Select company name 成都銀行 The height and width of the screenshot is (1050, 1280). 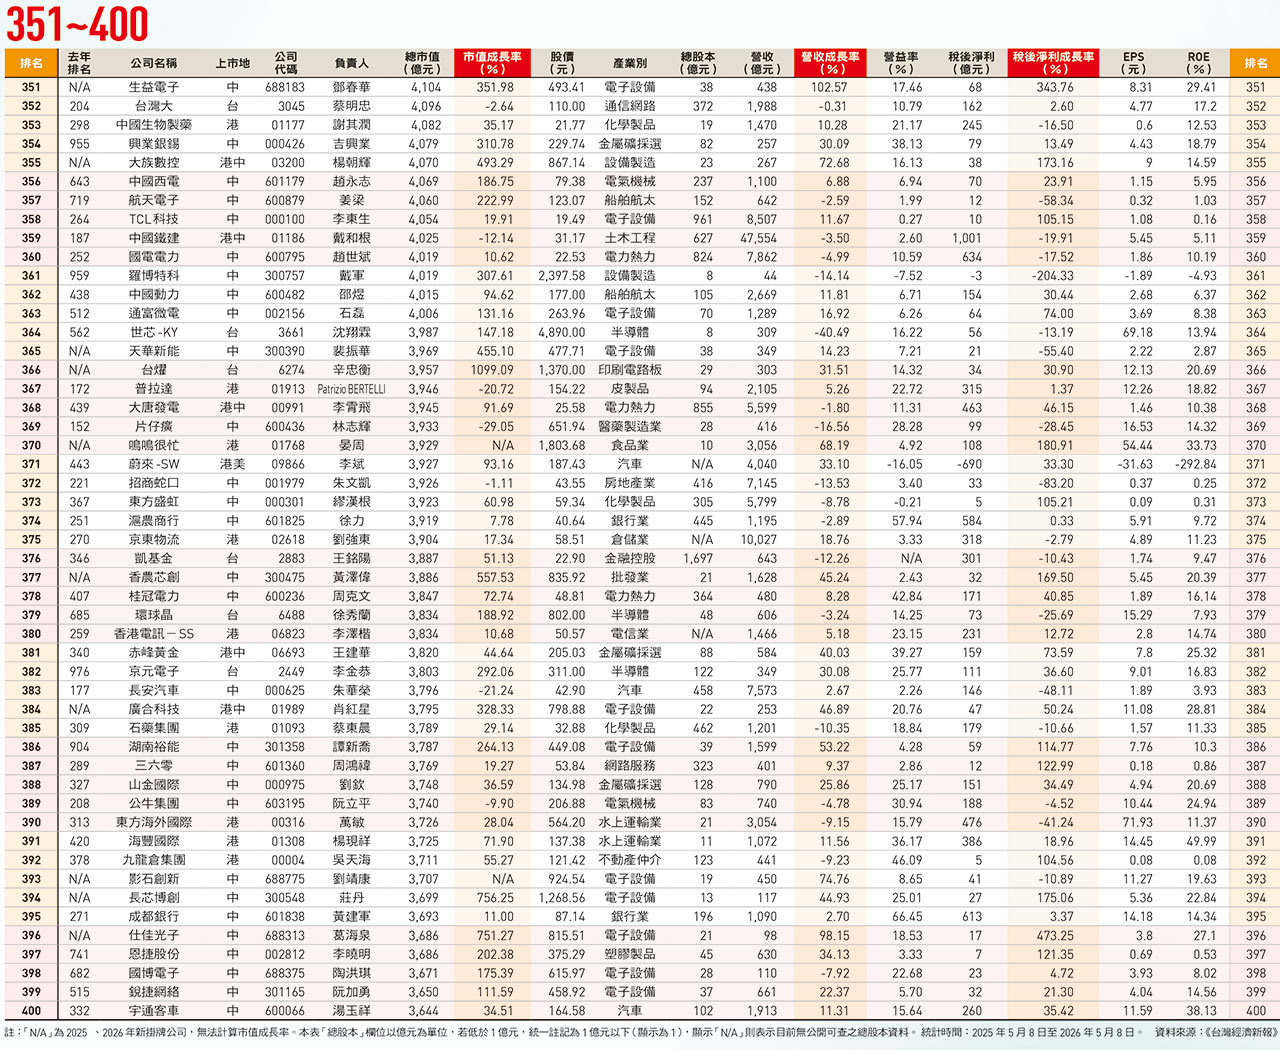point(154,916)
